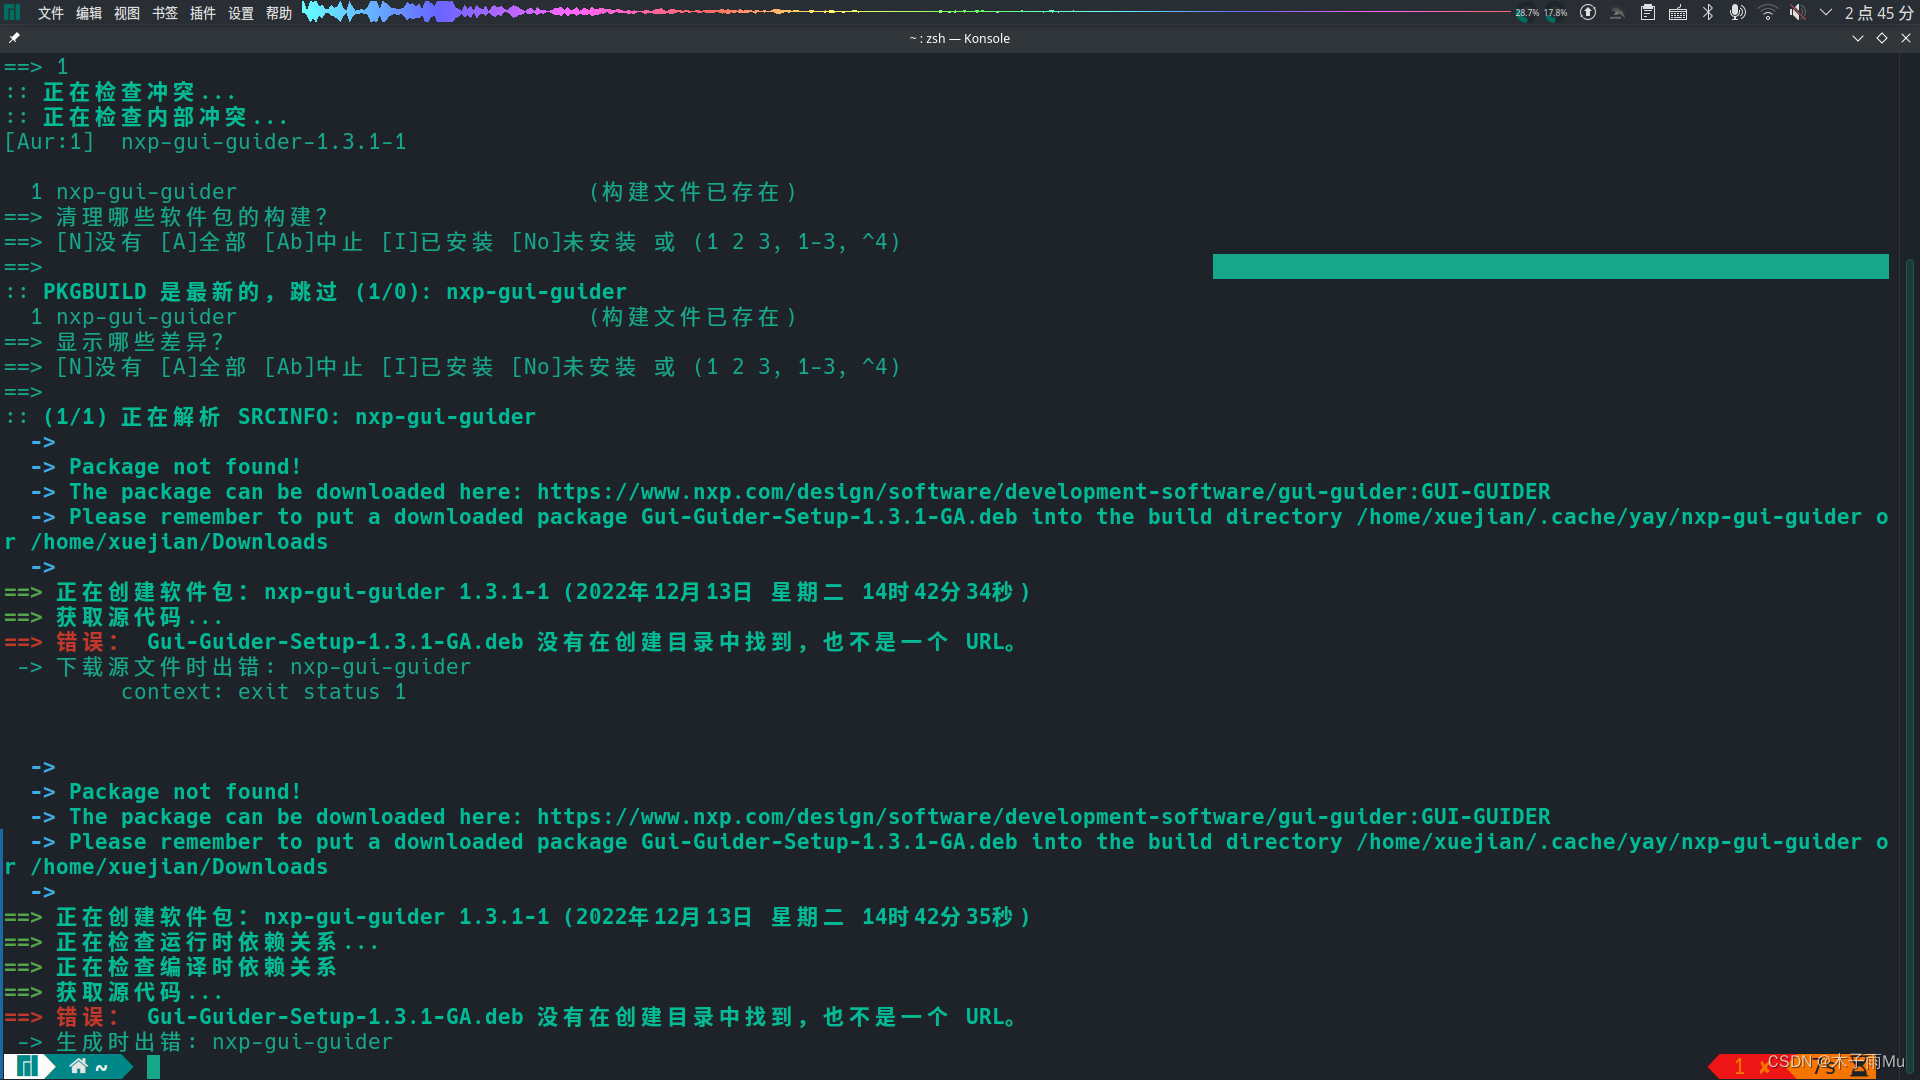1920x1080 pixels.
Task: Minimize the Konsole window
Action: 1858,38
